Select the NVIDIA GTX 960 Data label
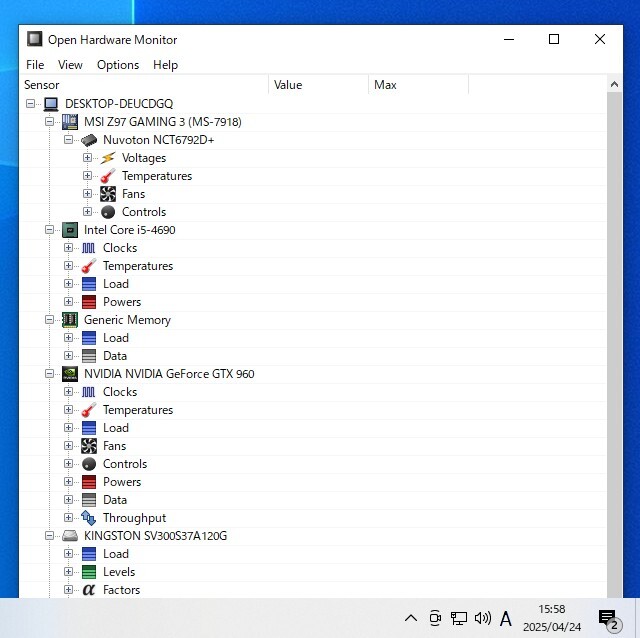The image size is (640, 638). [115, 500]
